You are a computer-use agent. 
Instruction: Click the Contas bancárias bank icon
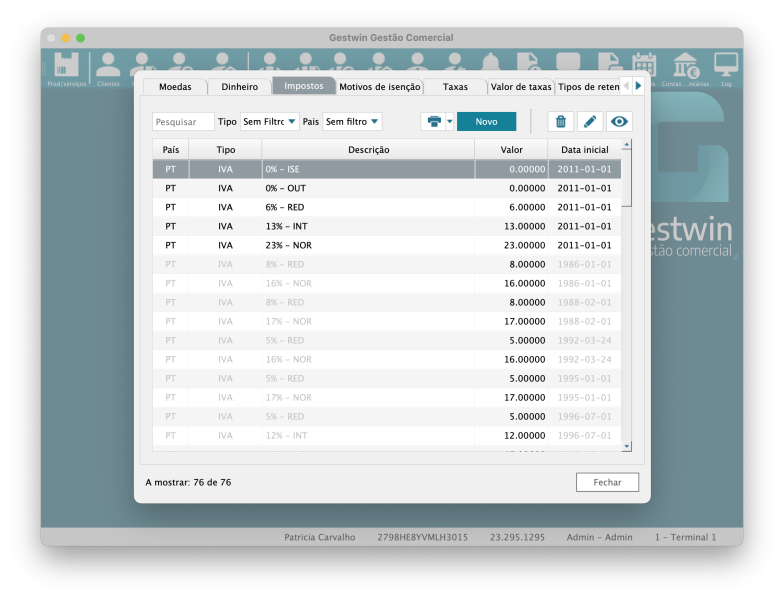click(x=685, y=67)
